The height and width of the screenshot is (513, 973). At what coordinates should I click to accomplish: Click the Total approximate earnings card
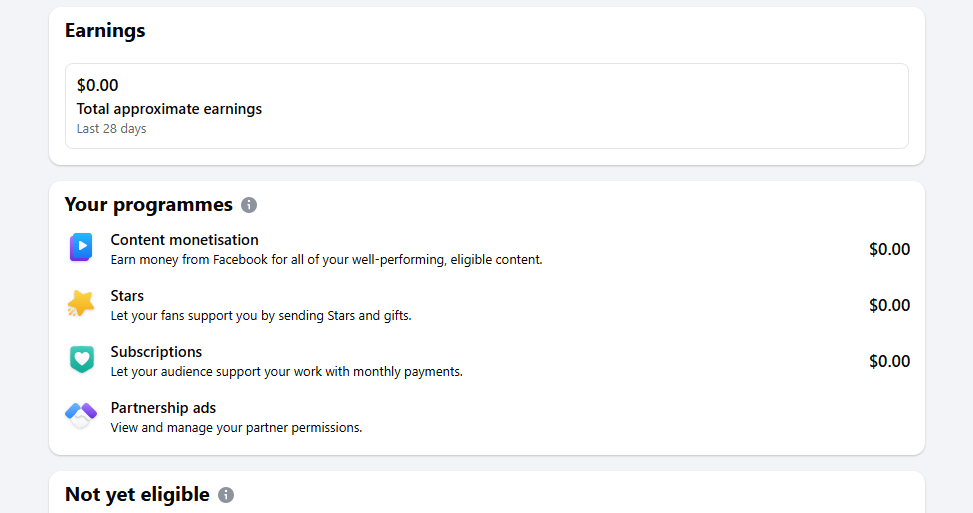pos(486,106)
